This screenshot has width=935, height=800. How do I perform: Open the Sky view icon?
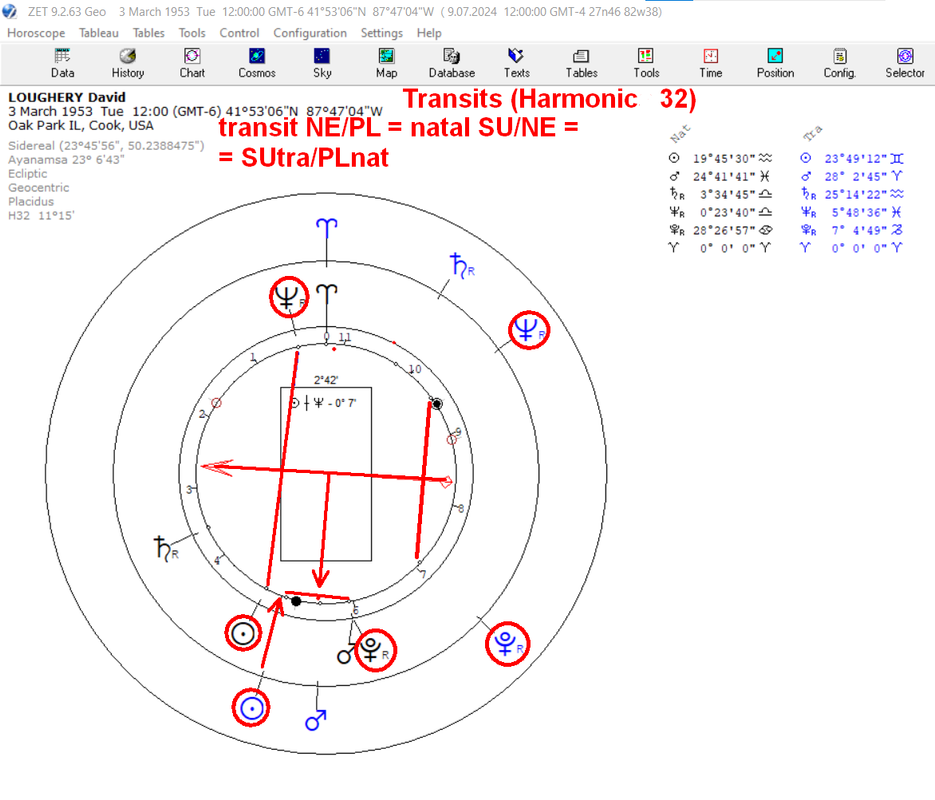point(322,63)
